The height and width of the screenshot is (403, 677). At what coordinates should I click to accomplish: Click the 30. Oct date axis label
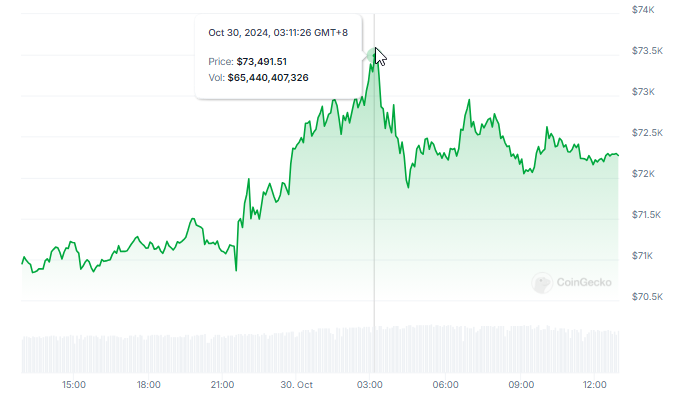point(297,385)
